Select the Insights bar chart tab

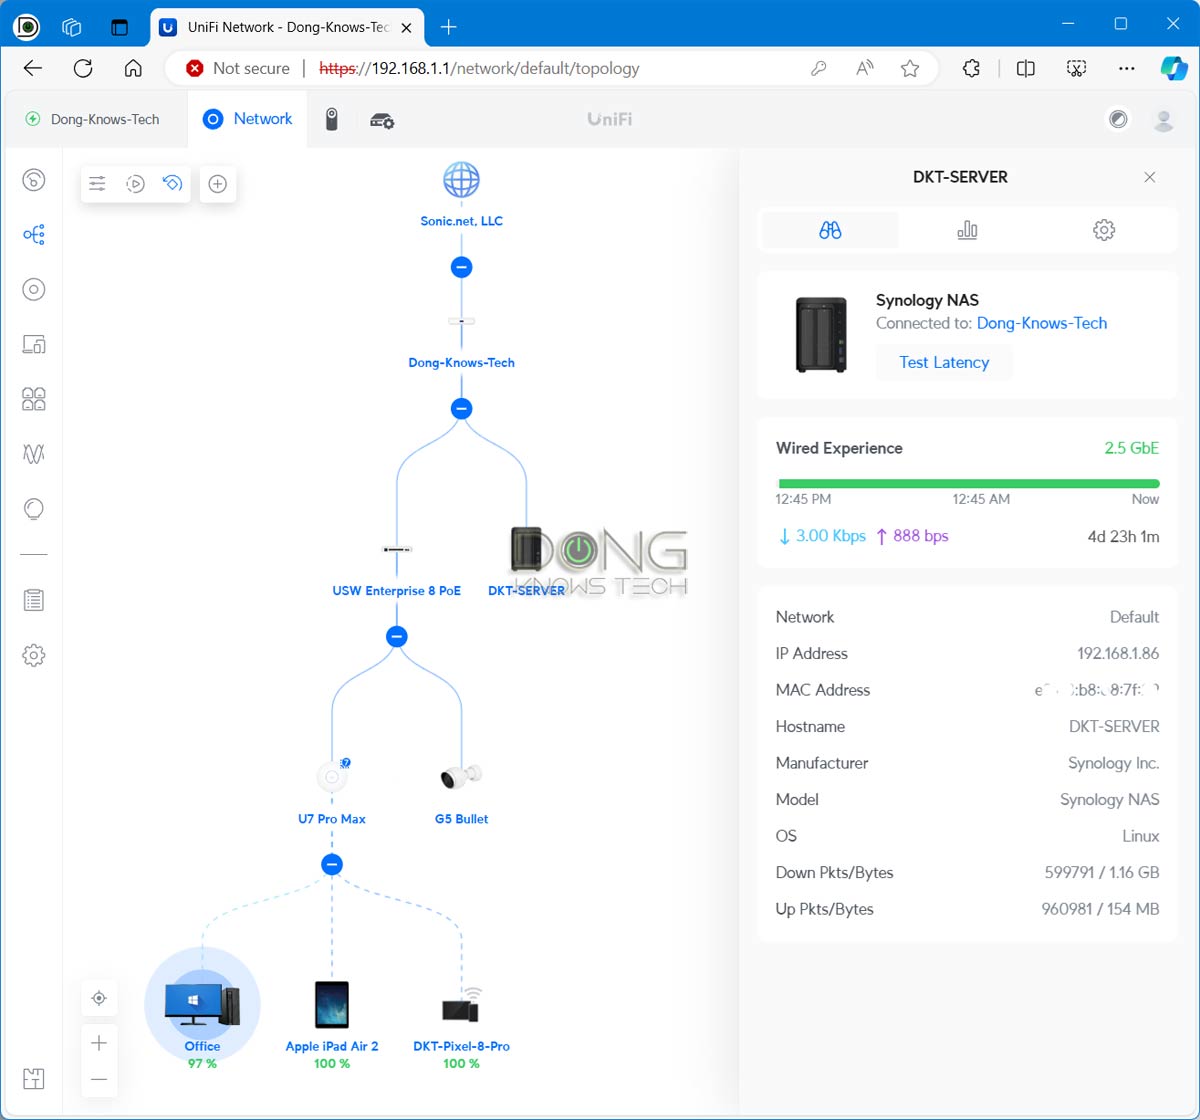click(x=967, y=230)
